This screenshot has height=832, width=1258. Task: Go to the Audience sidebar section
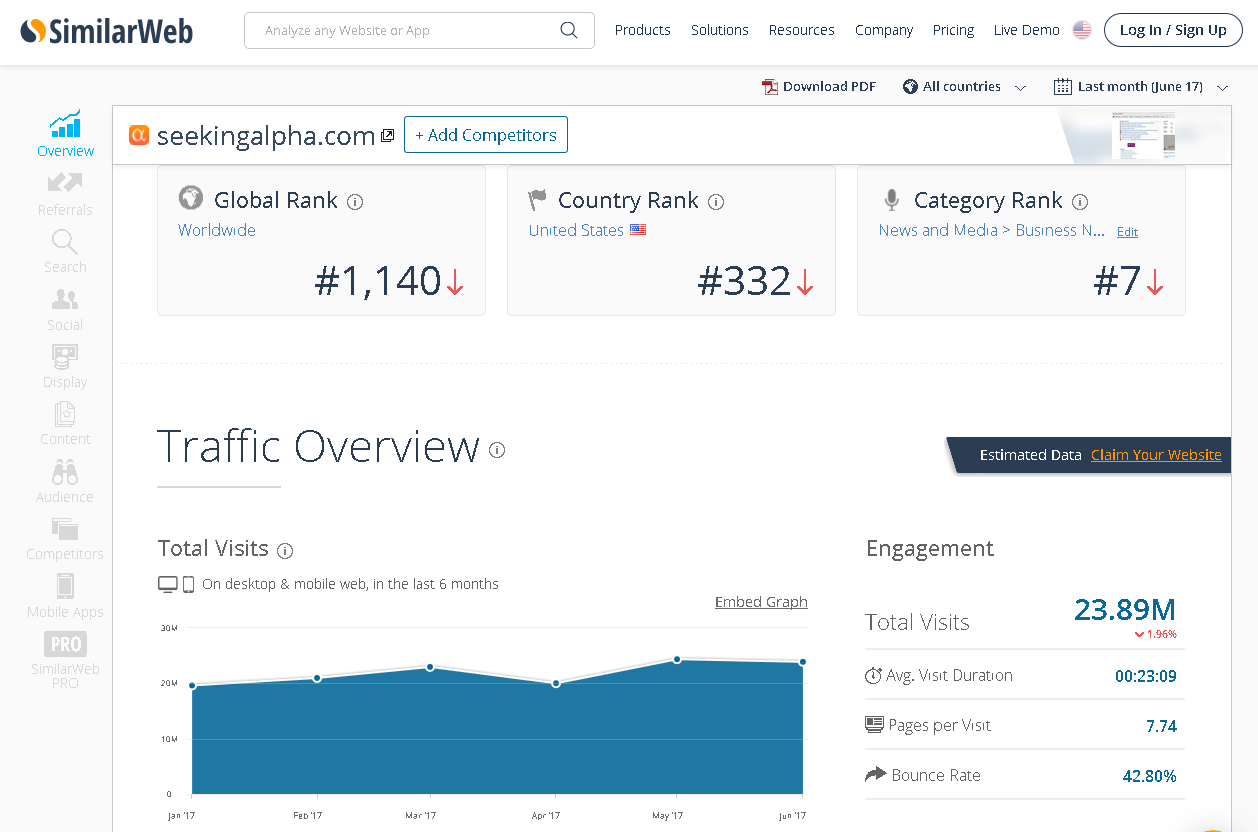65,481
